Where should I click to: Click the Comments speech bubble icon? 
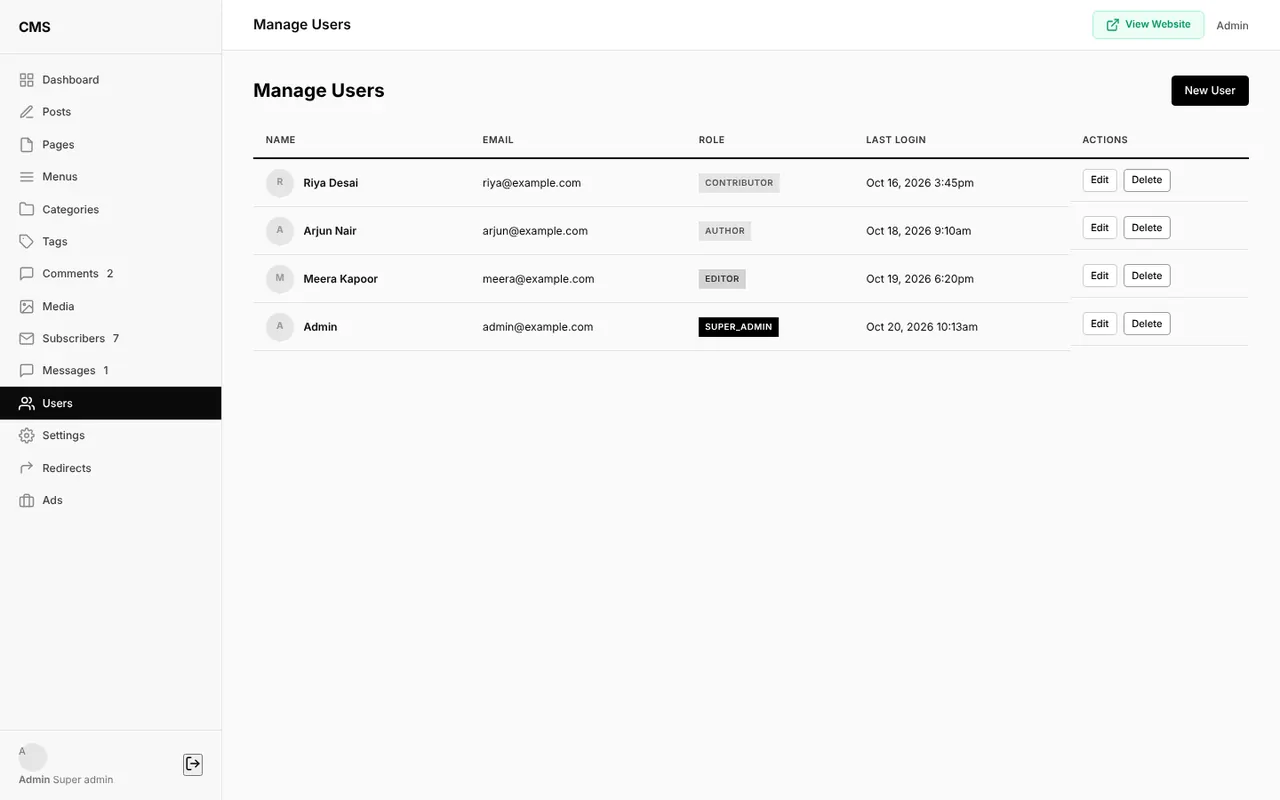click(x=27, y=274)
